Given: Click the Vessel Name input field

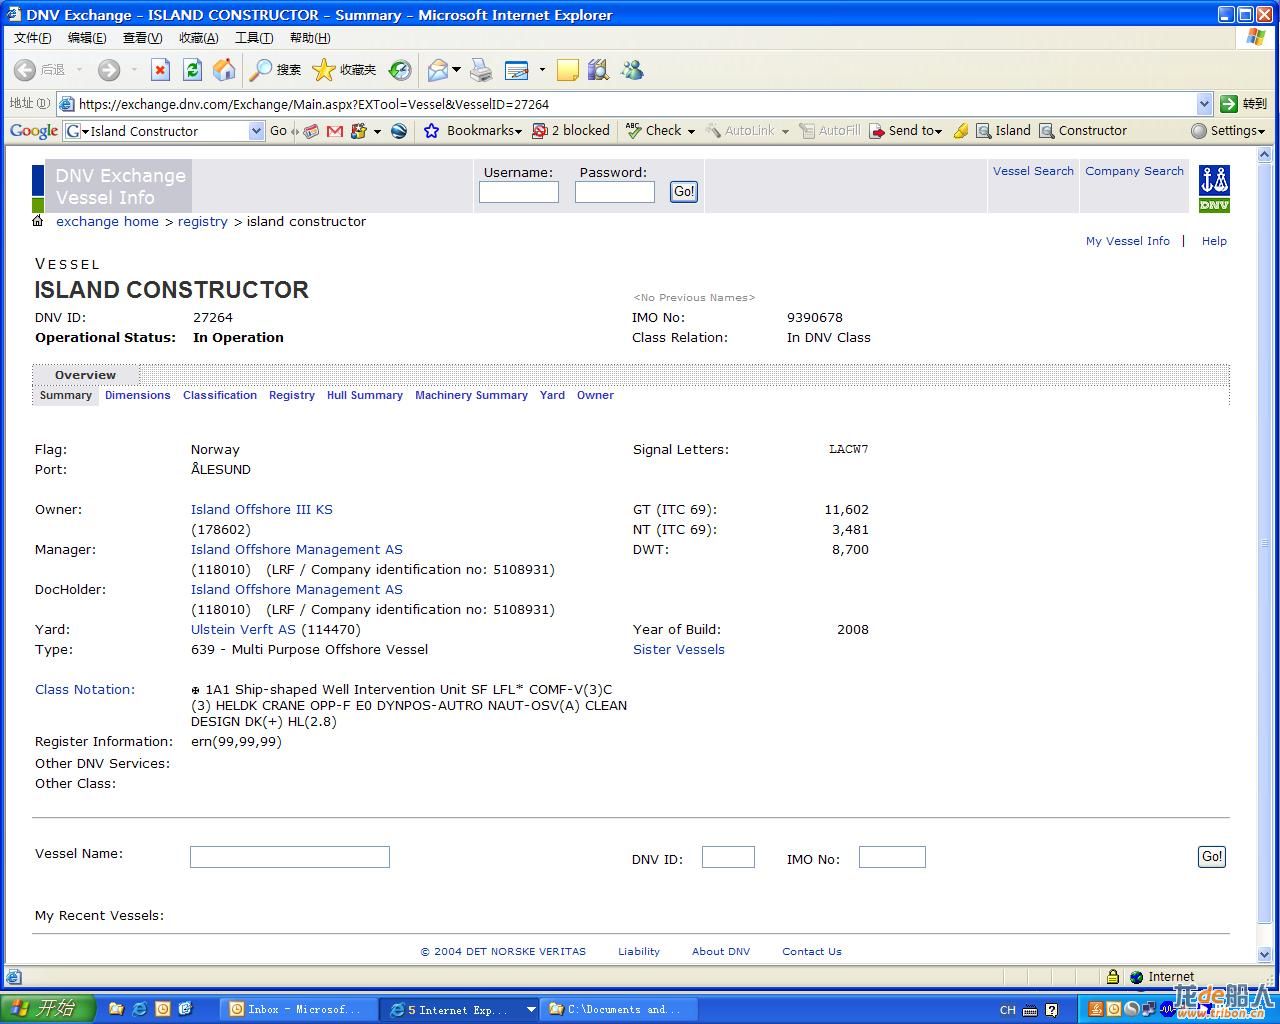Looking at the screenshot, I should coord(290,856).
